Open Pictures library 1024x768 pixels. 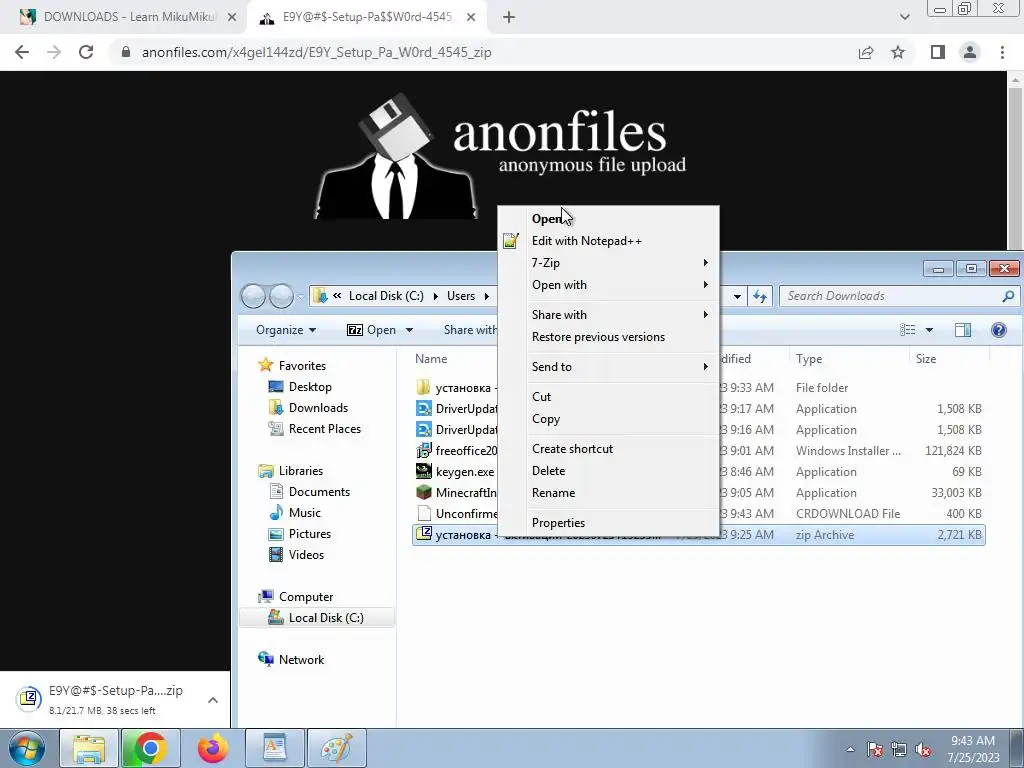click(310, 534)
